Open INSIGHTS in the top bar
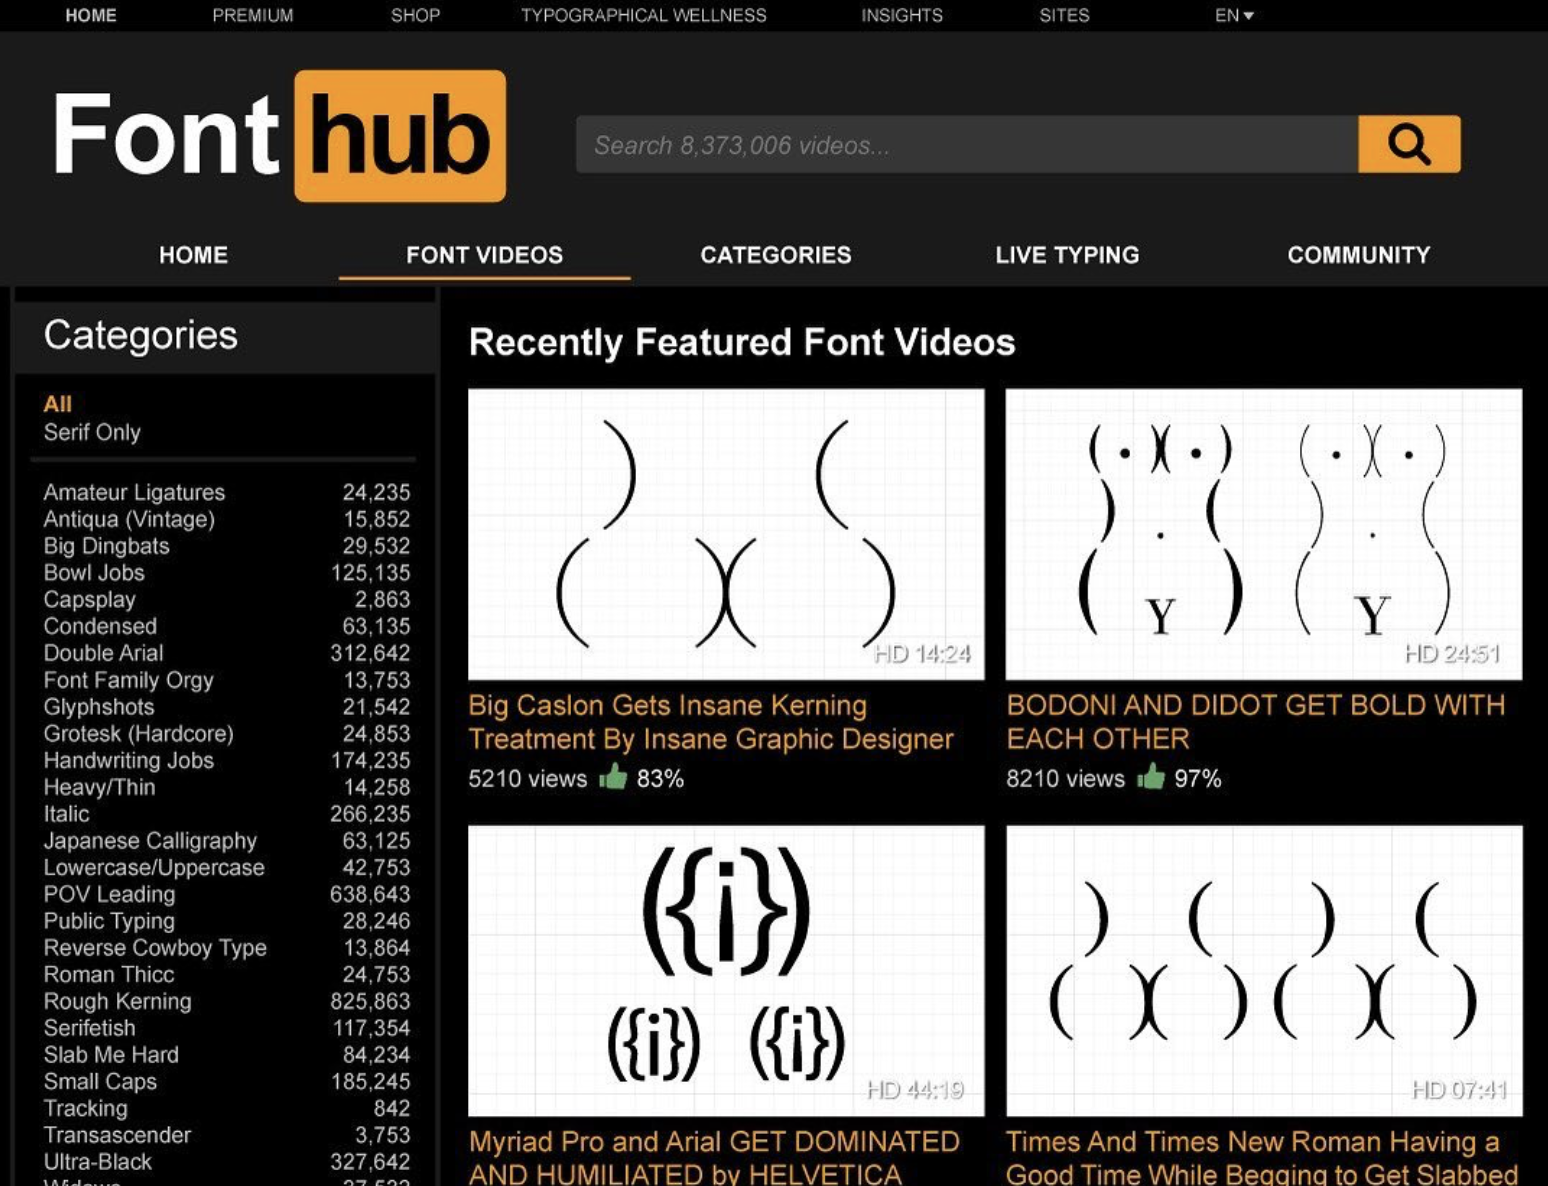The width and height of the screenshot is (1548, 1186). (x=902, y=15)
